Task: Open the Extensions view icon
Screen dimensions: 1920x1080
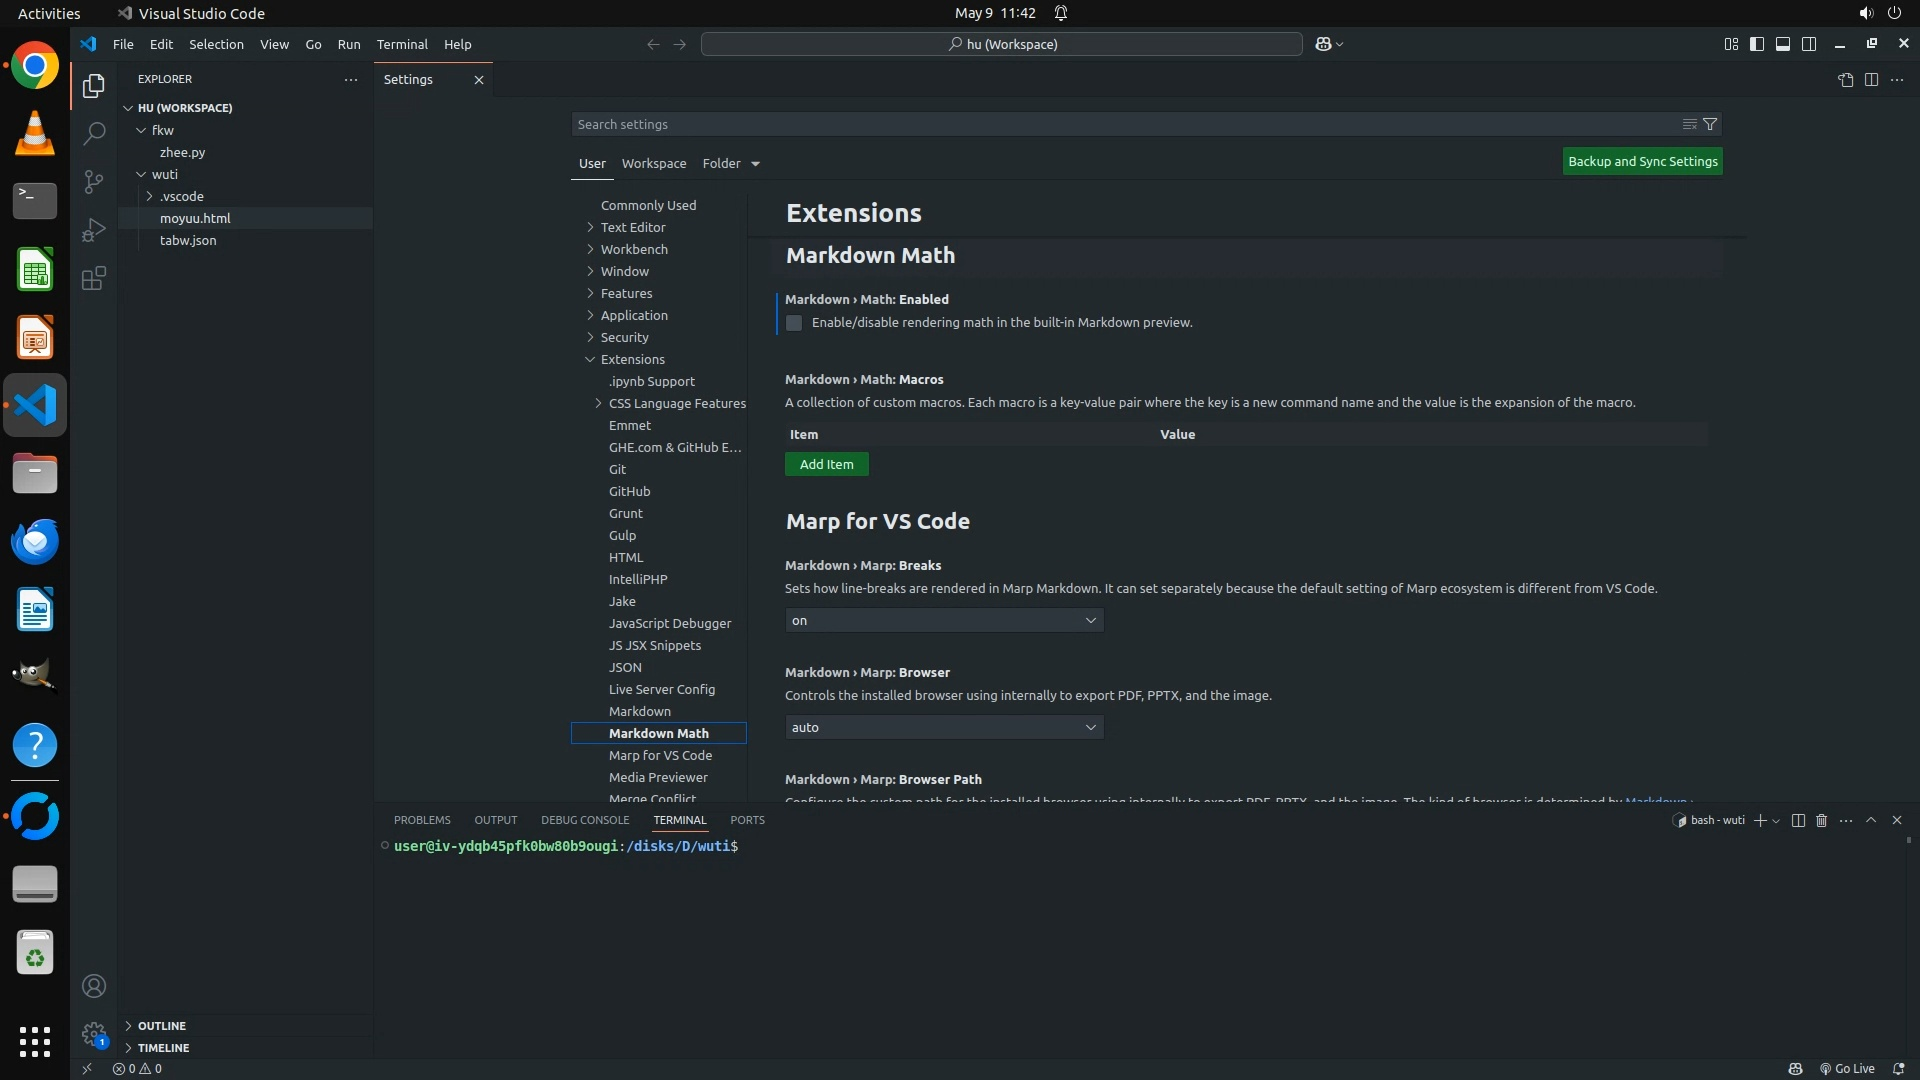Action: click(94, 278)
